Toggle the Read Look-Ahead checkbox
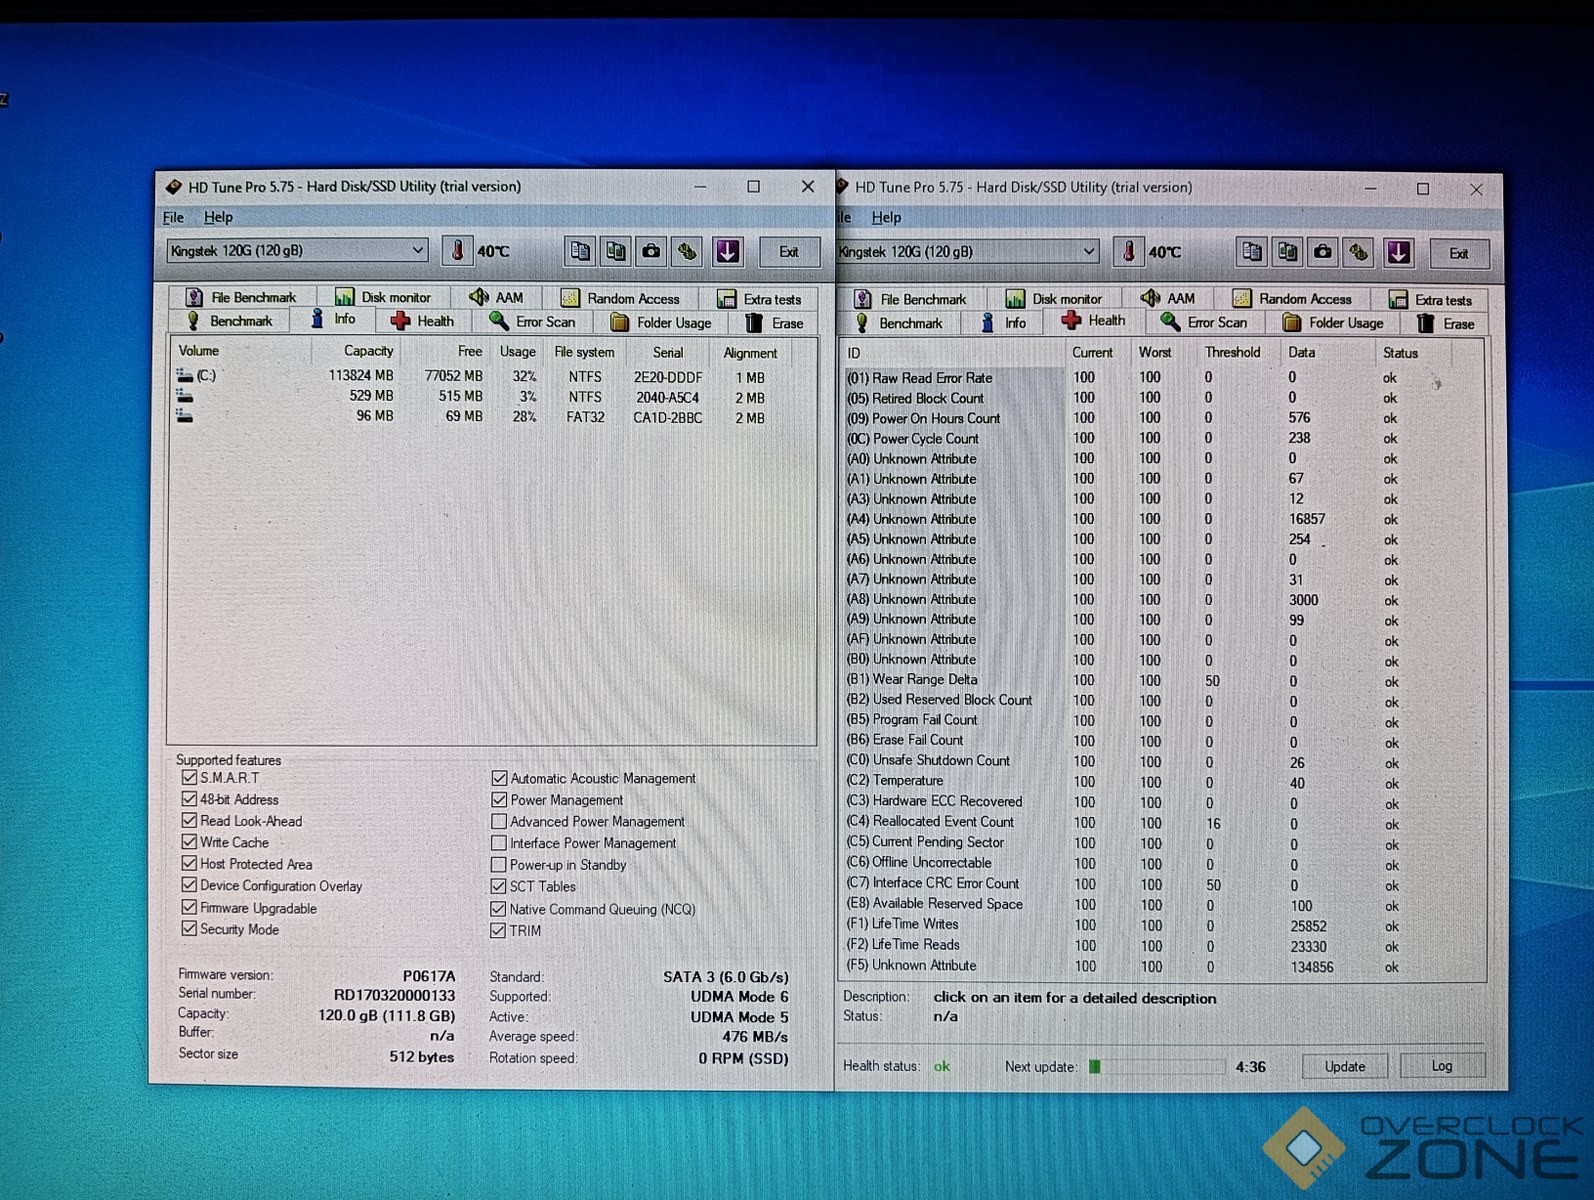This screenshot has height=1200, width=1594. [x=189, y=820]
